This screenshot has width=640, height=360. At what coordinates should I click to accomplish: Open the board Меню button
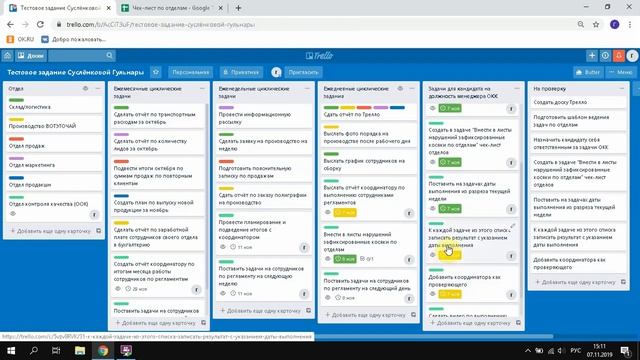[x=621, y=72]
